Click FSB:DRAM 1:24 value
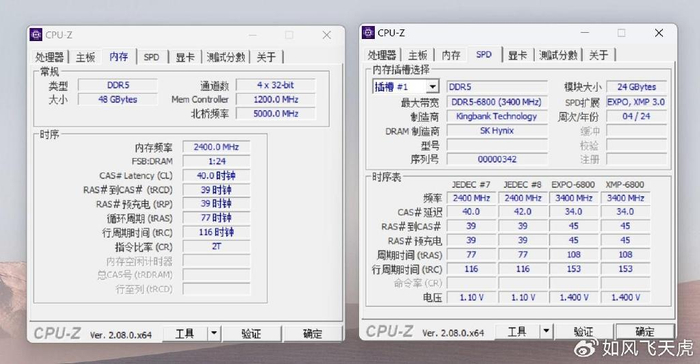Image resolution: width=700 pixels, height=364 pixels. click(216, 161)
